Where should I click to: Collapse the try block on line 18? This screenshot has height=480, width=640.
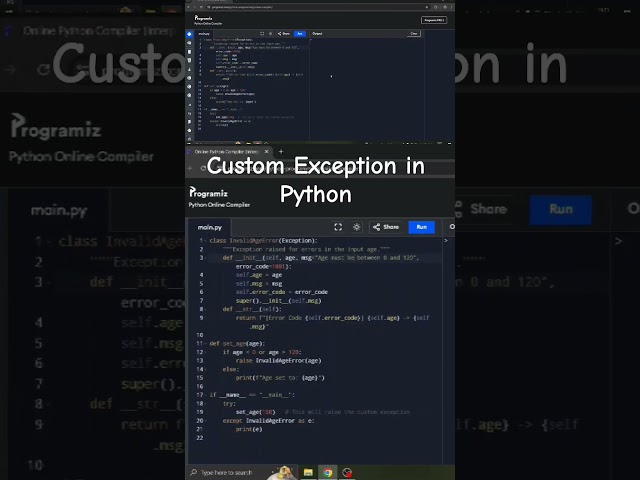click(206, 404)
